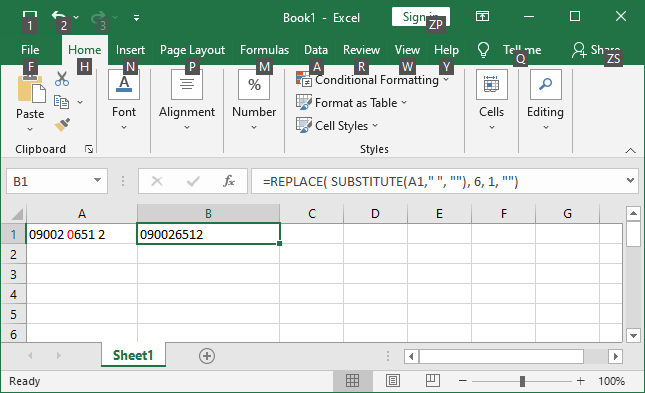Switch to Page Break Preview icon
This screenshot has width=645, height=393.
(x=433, y=381)
